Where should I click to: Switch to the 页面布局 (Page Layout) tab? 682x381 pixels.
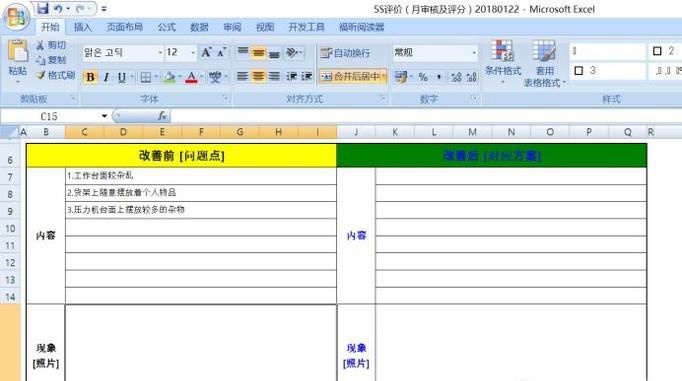(x=124, y=27)
